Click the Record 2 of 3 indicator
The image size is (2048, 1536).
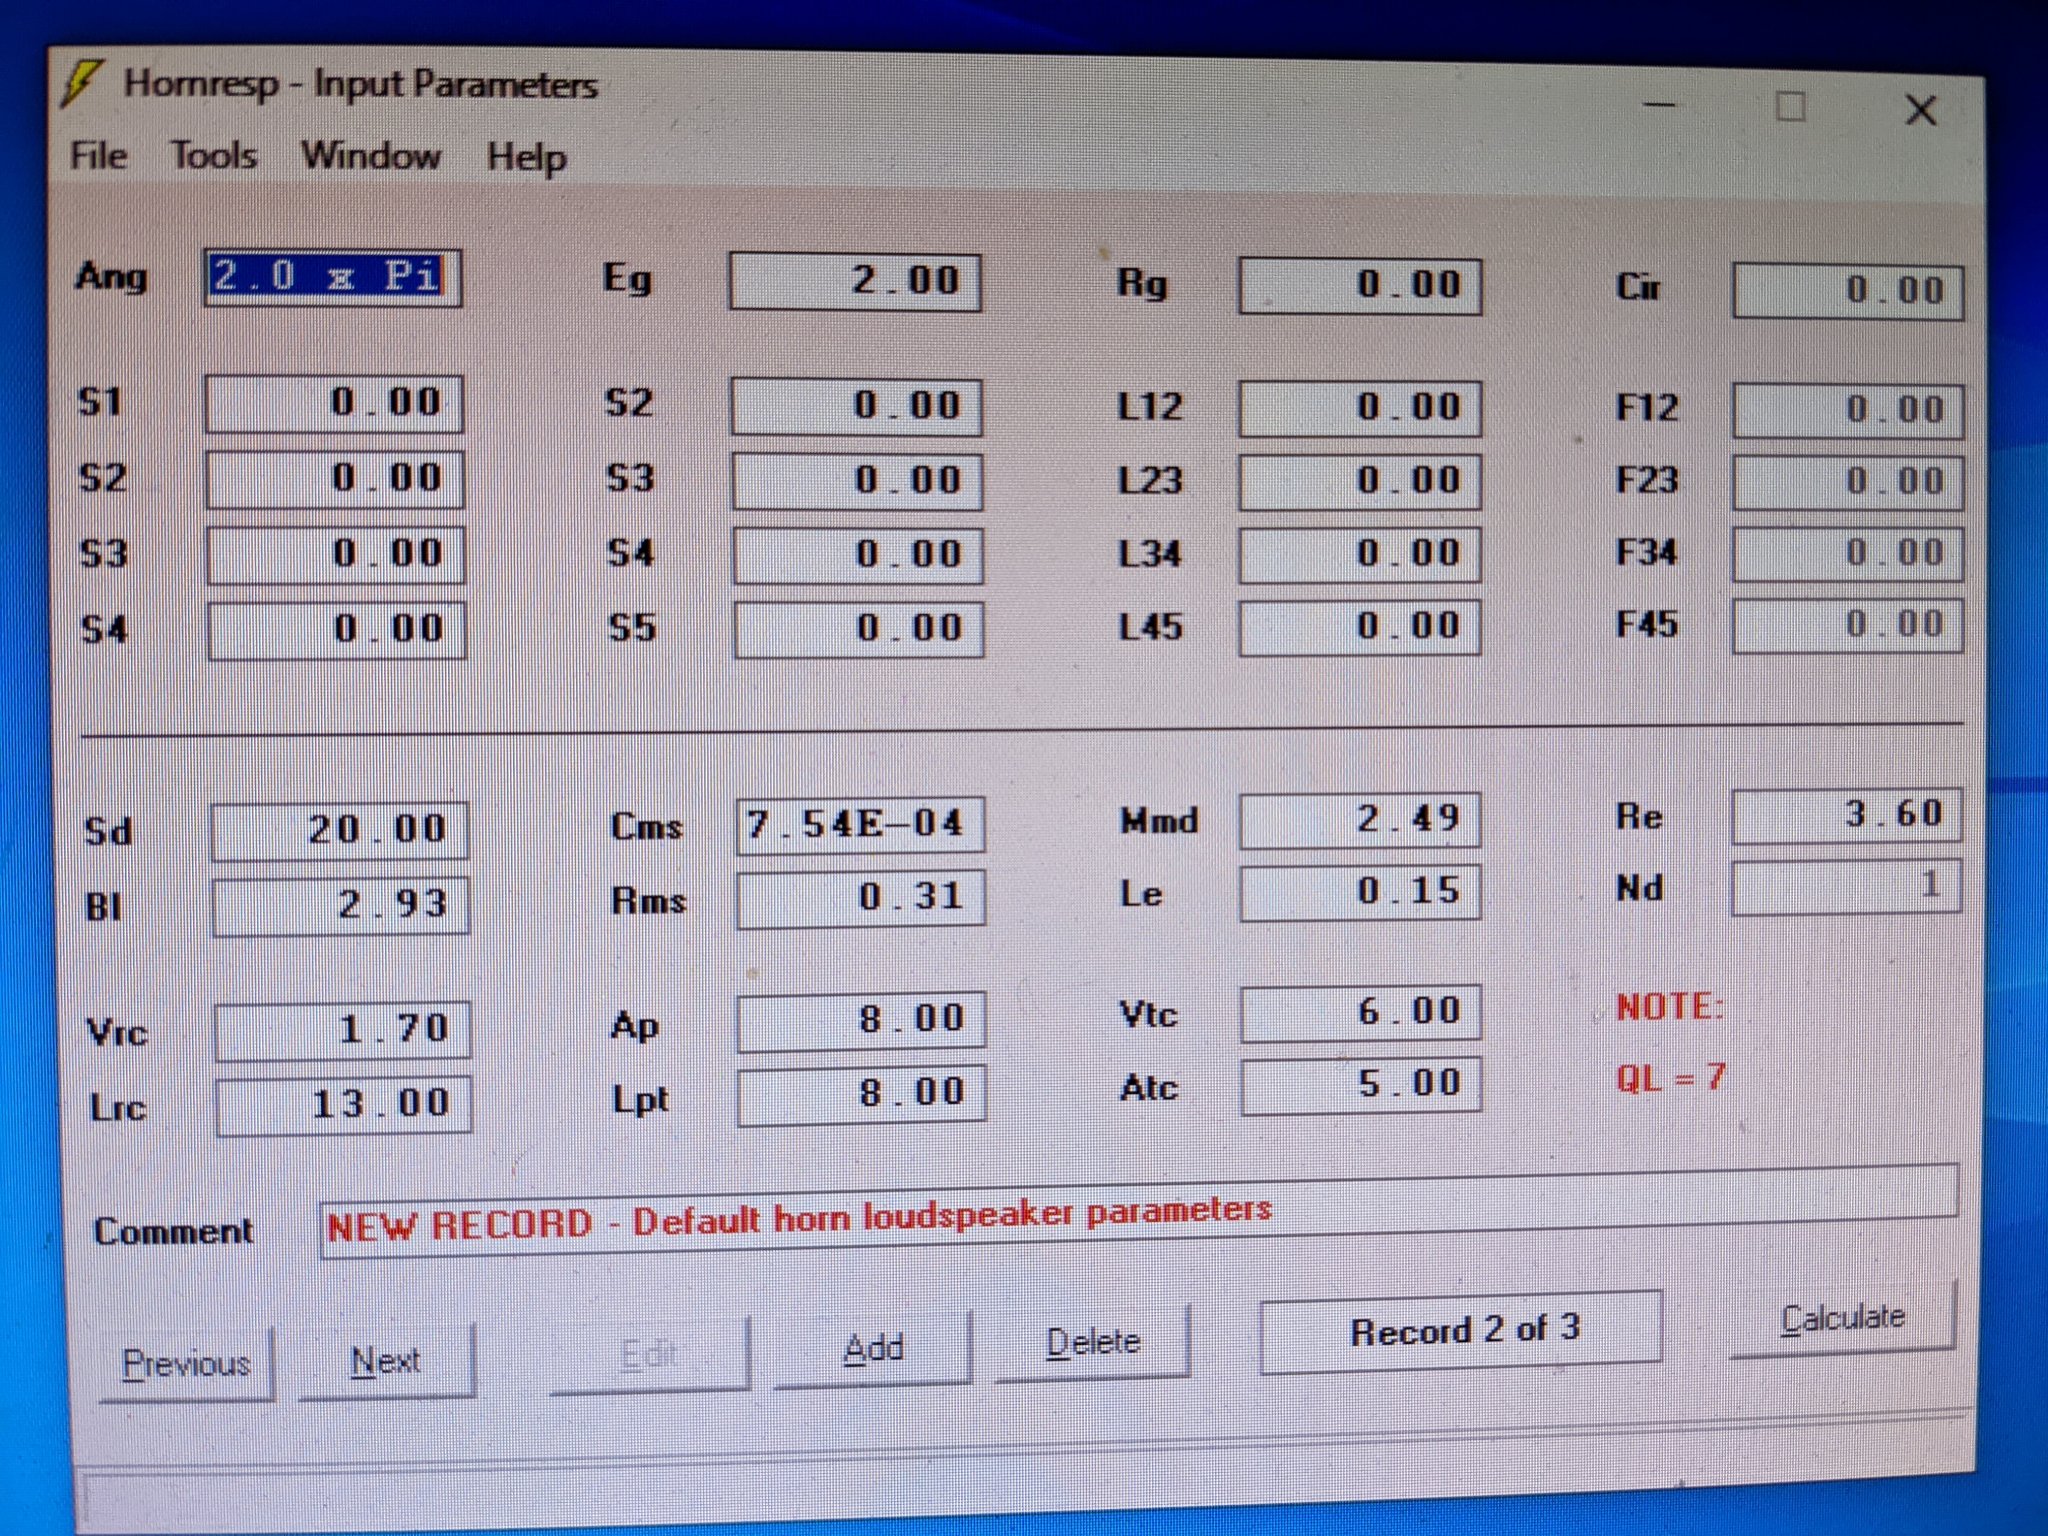1461,1332
